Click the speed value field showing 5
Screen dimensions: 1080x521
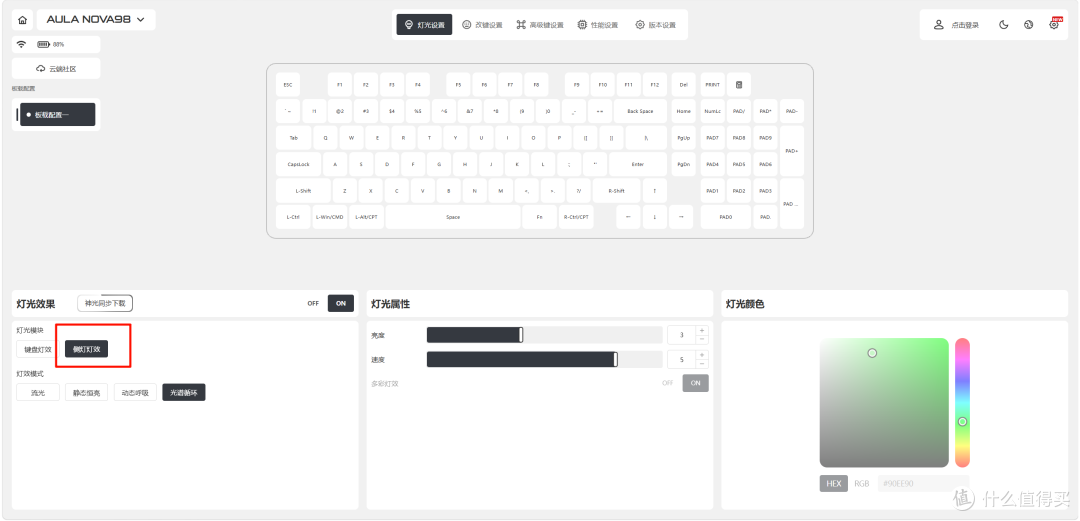[x=682, y=360]
